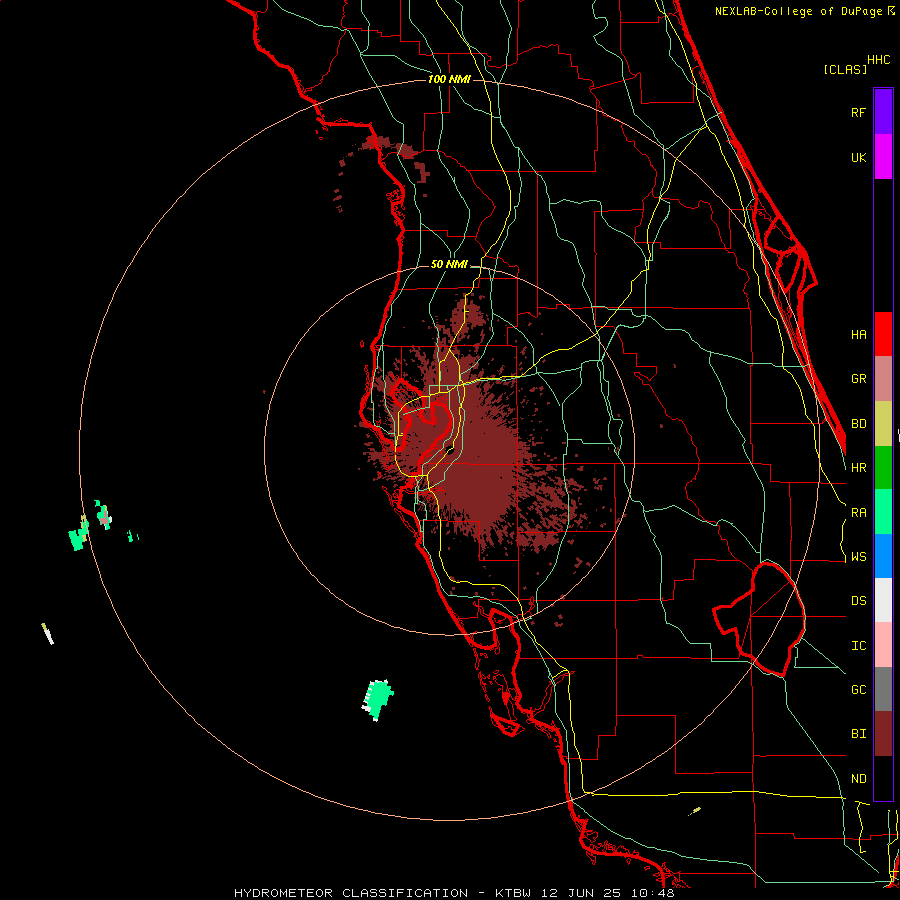Click the ND black legend swatch

click(x=883, y=778)
